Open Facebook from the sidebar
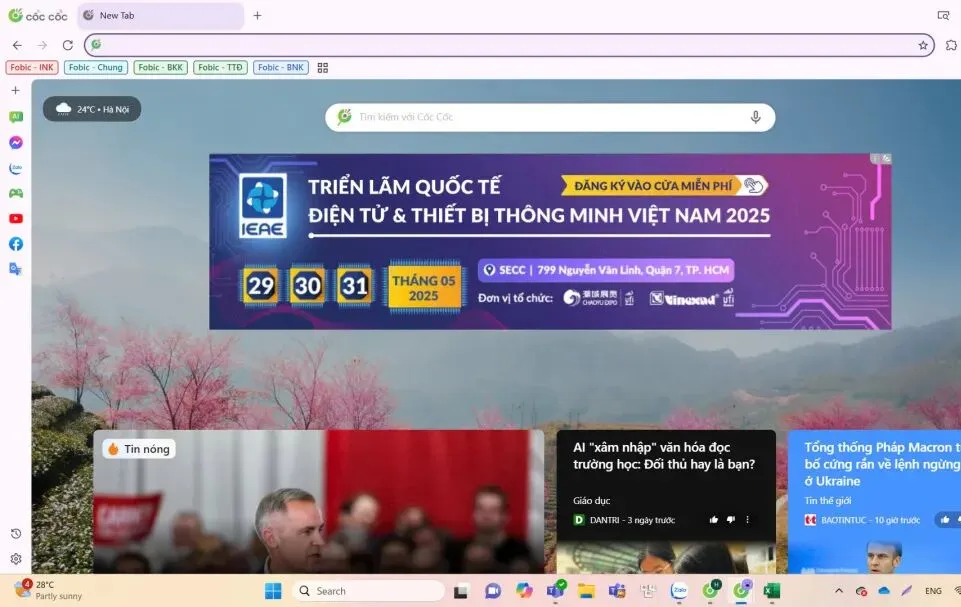Screen dimensions: 961x607 pos(16,244)
